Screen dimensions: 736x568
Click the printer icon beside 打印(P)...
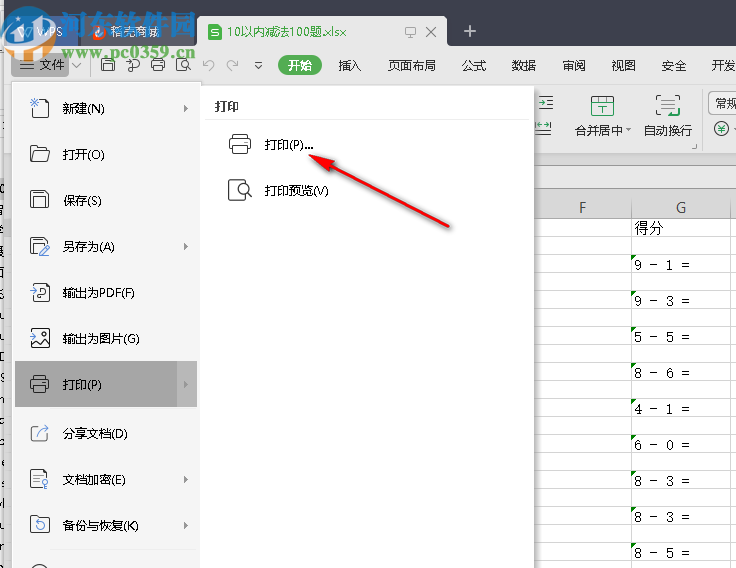(240, 144)
